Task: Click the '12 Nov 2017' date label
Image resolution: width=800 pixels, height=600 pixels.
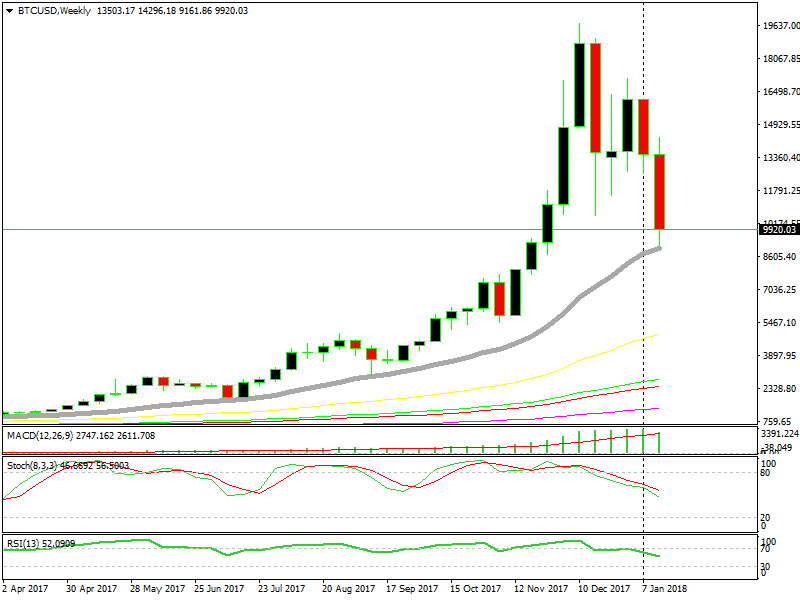Action: pos(541,589)
